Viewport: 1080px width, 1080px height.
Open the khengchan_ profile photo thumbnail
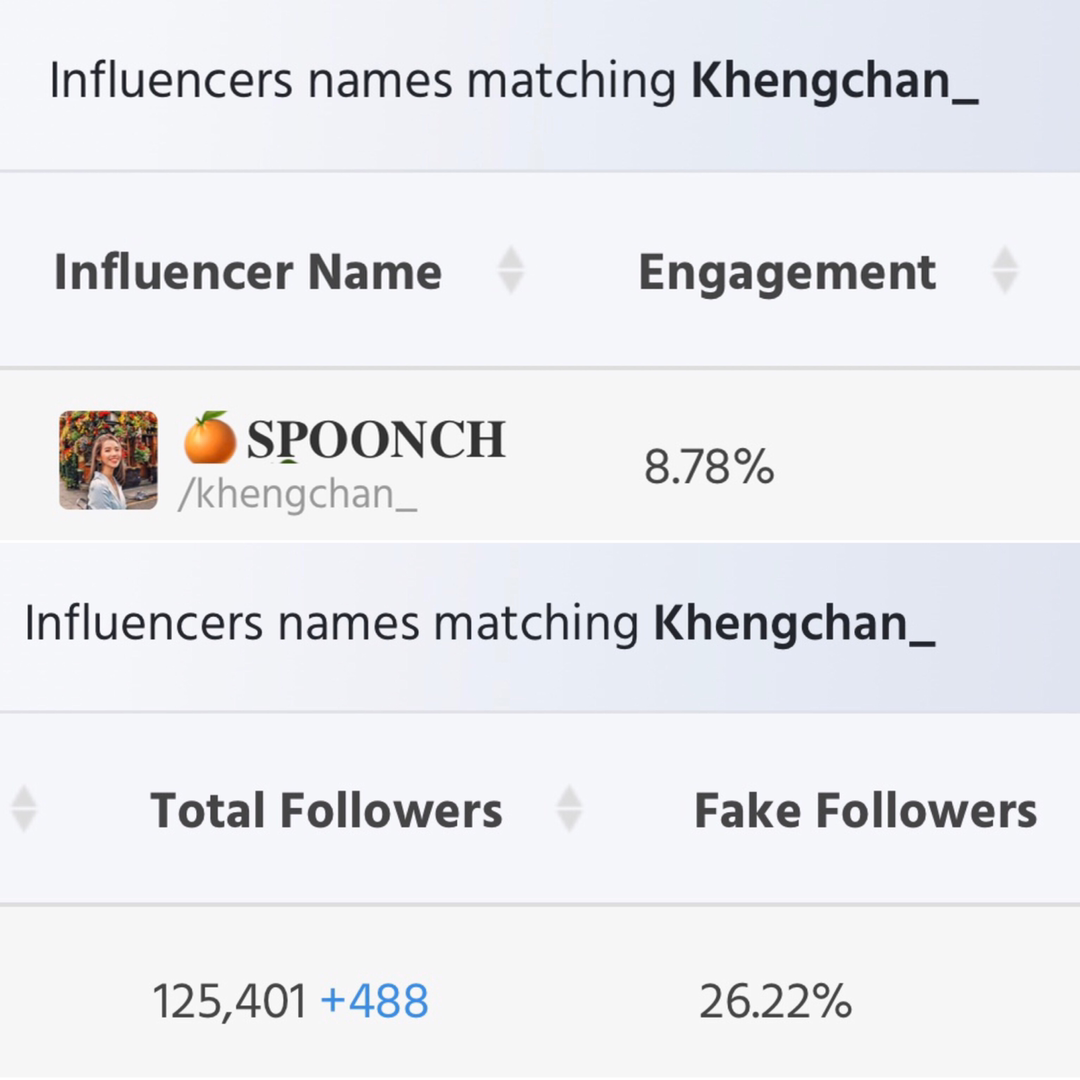click(x=108, y=460)
